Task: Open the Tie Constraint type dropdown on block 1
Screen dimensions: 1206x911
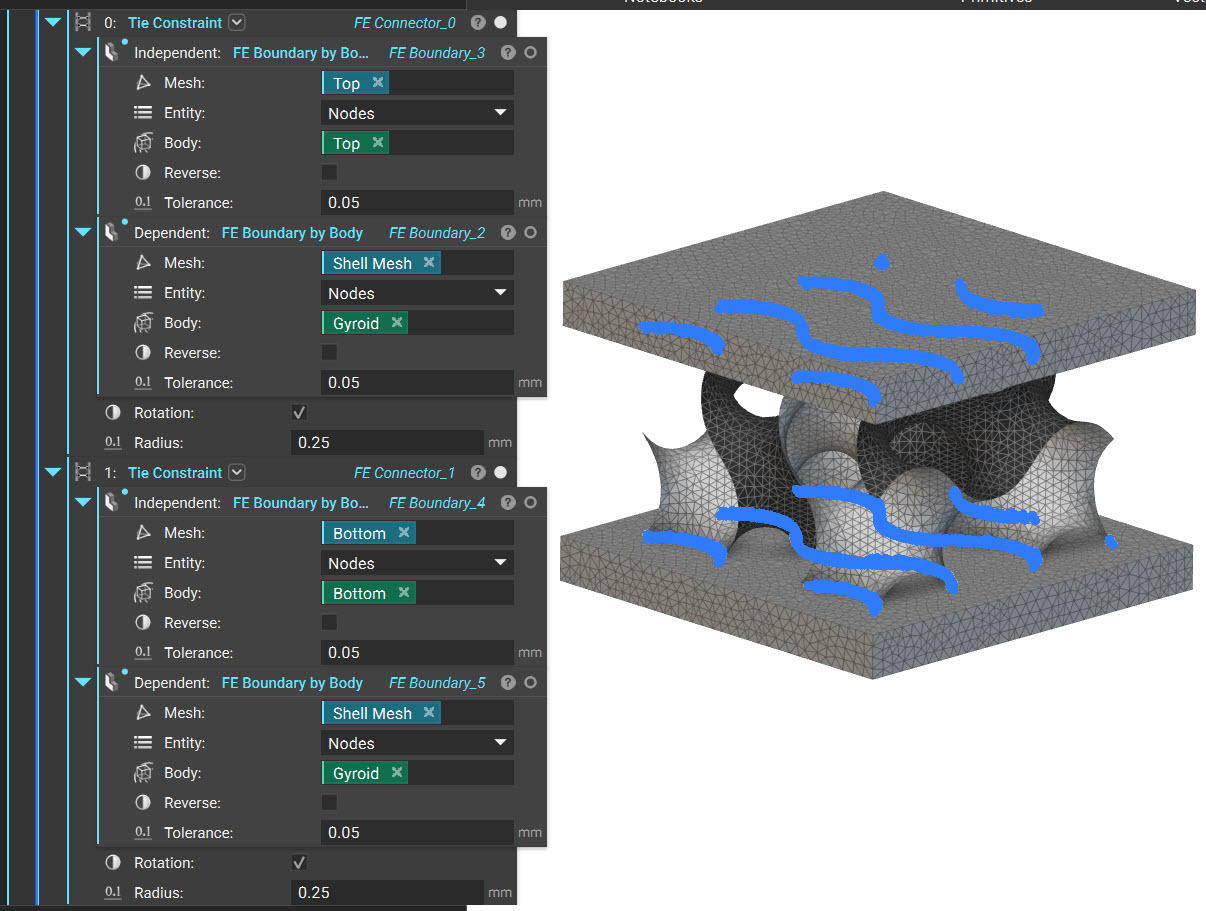Action: coord(236,472)
